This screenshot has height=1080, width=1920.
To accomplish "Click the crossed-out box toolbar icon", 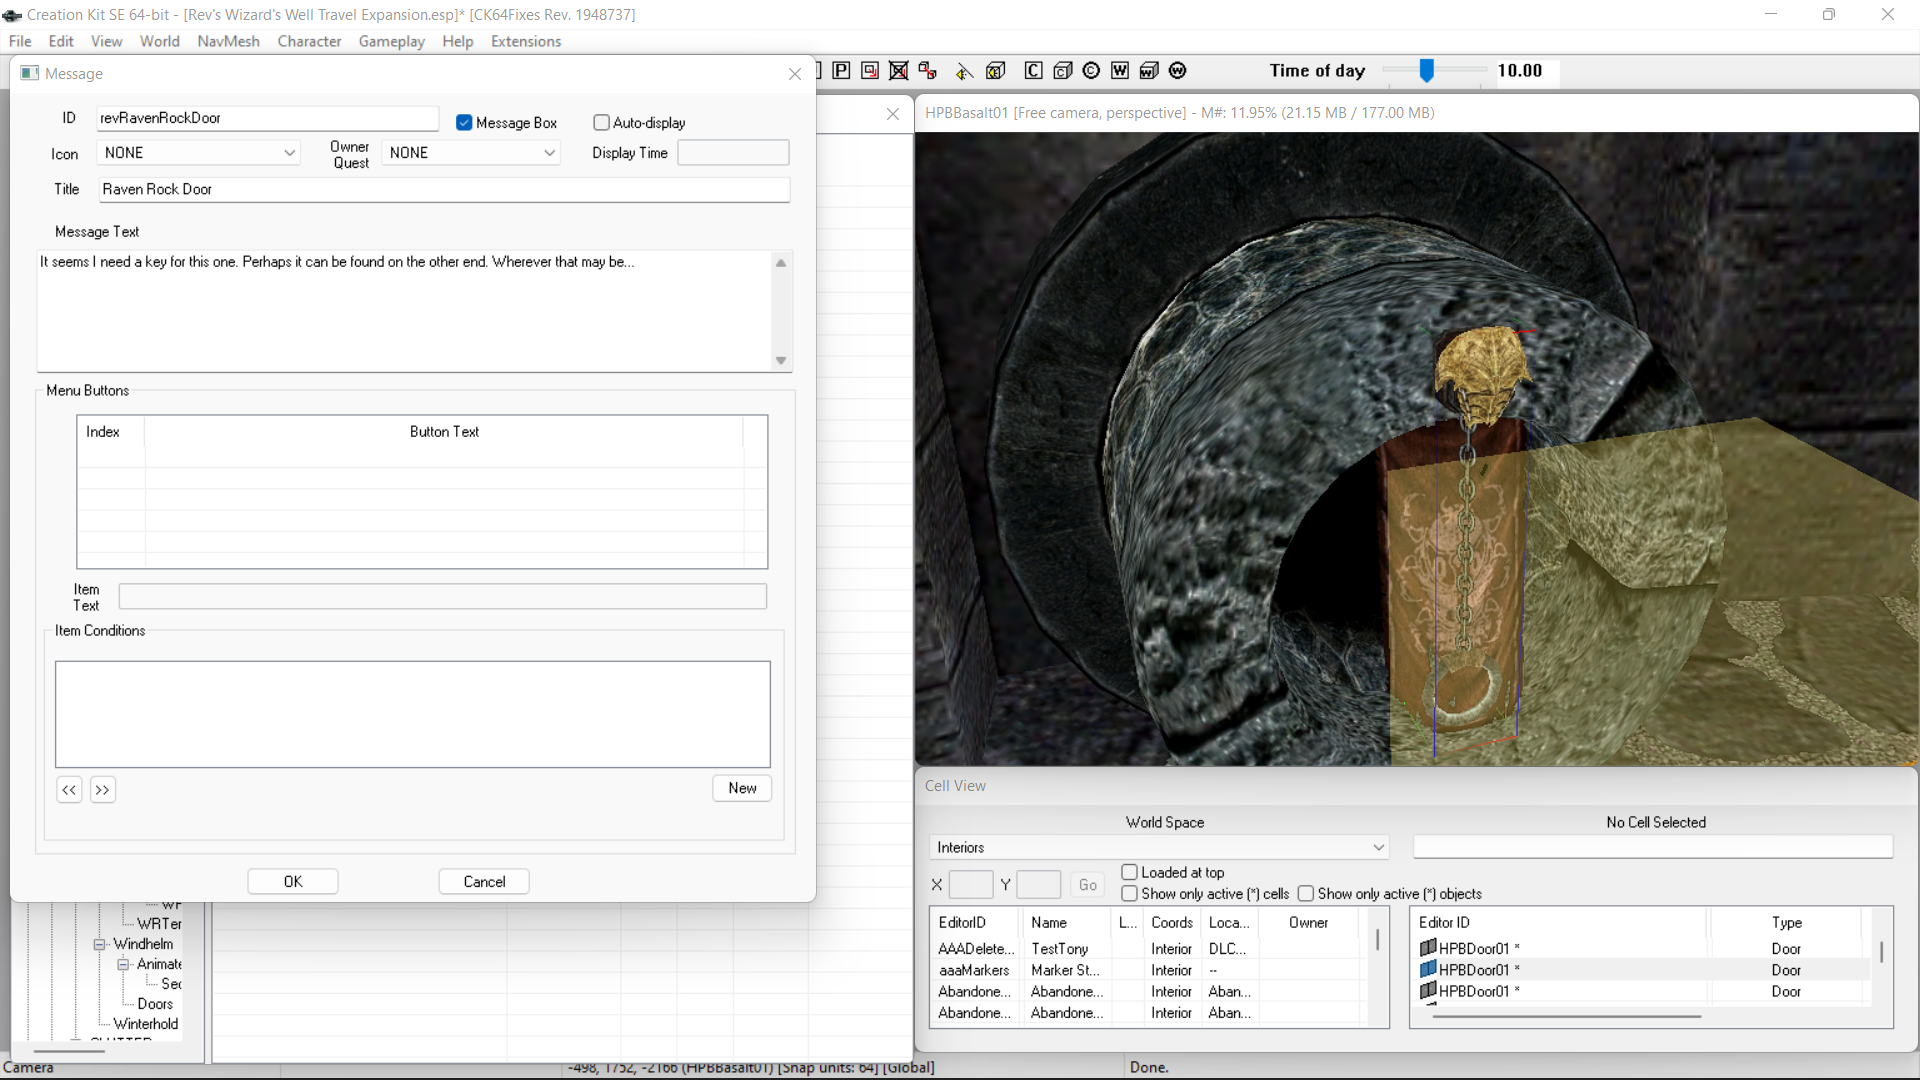I will (x=899, y=70).
